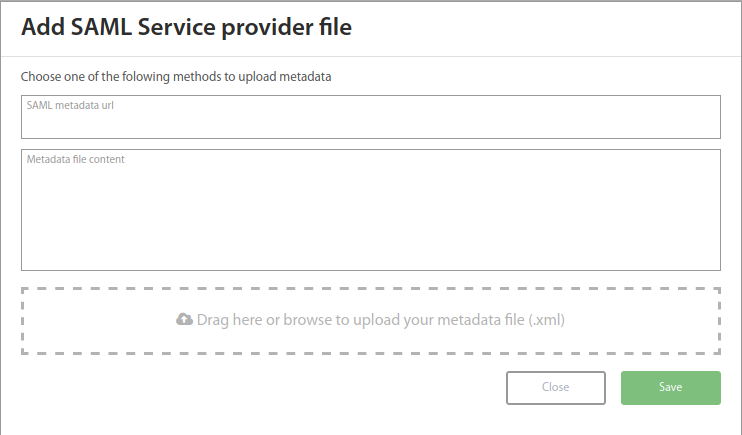Viewport: 742px width, 435px height.
Task: Click the dashed upload drop zone
Action: pyautogui.click(x=370, y=342)
